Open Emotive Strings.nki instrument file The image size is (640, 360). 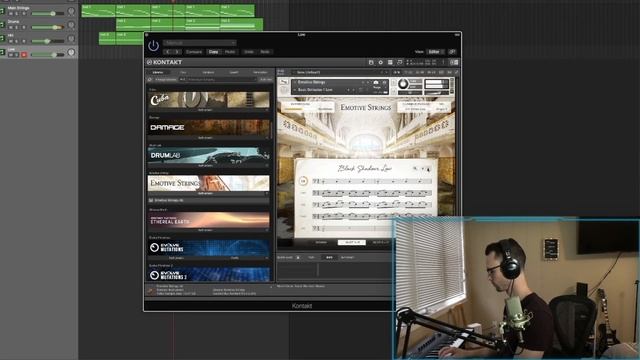[209, 200]
